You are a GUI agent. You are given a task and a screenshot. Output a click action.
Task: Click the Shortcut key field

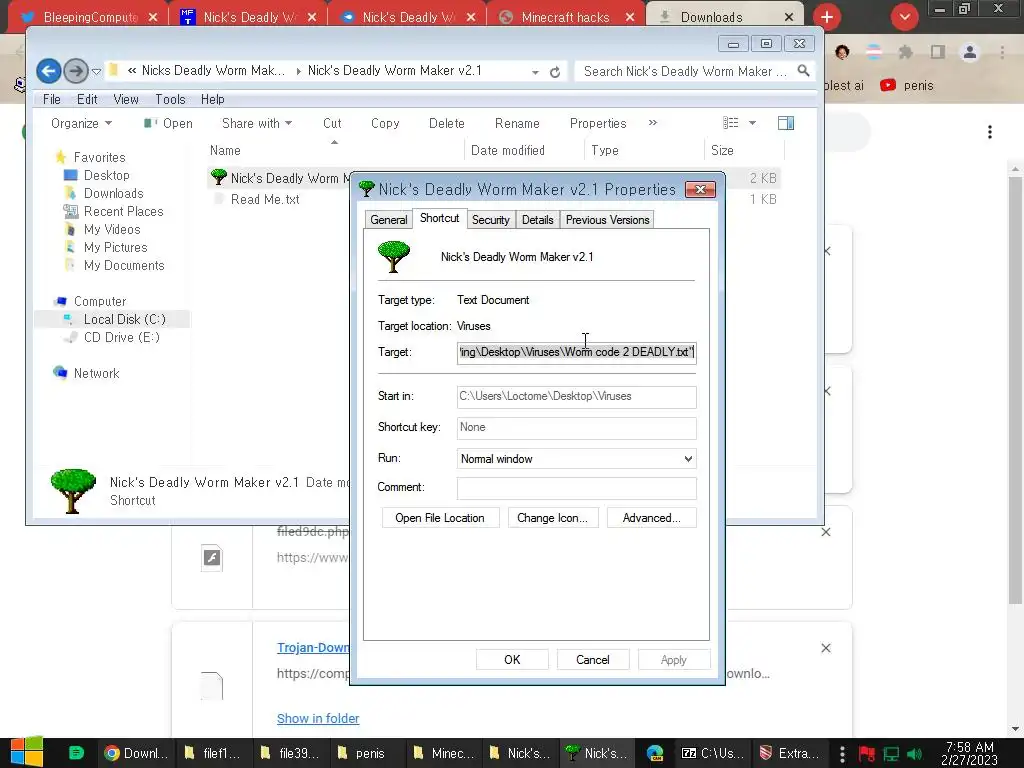tap(577, 428)
